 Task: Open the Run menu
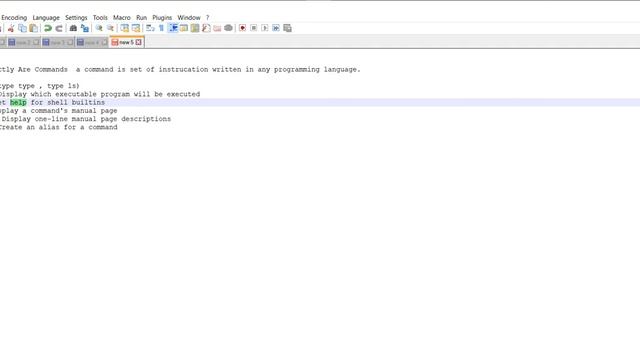click(141, 18)
